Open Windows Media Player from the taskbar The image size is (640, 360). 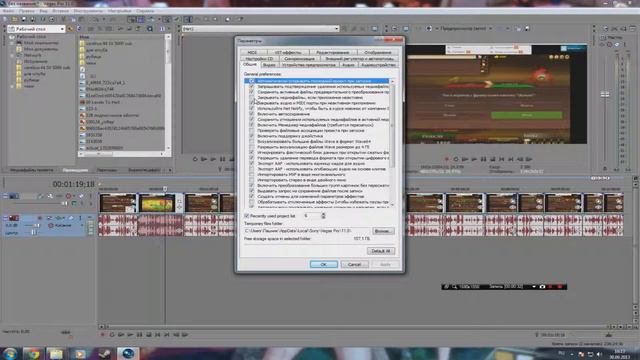80,353
